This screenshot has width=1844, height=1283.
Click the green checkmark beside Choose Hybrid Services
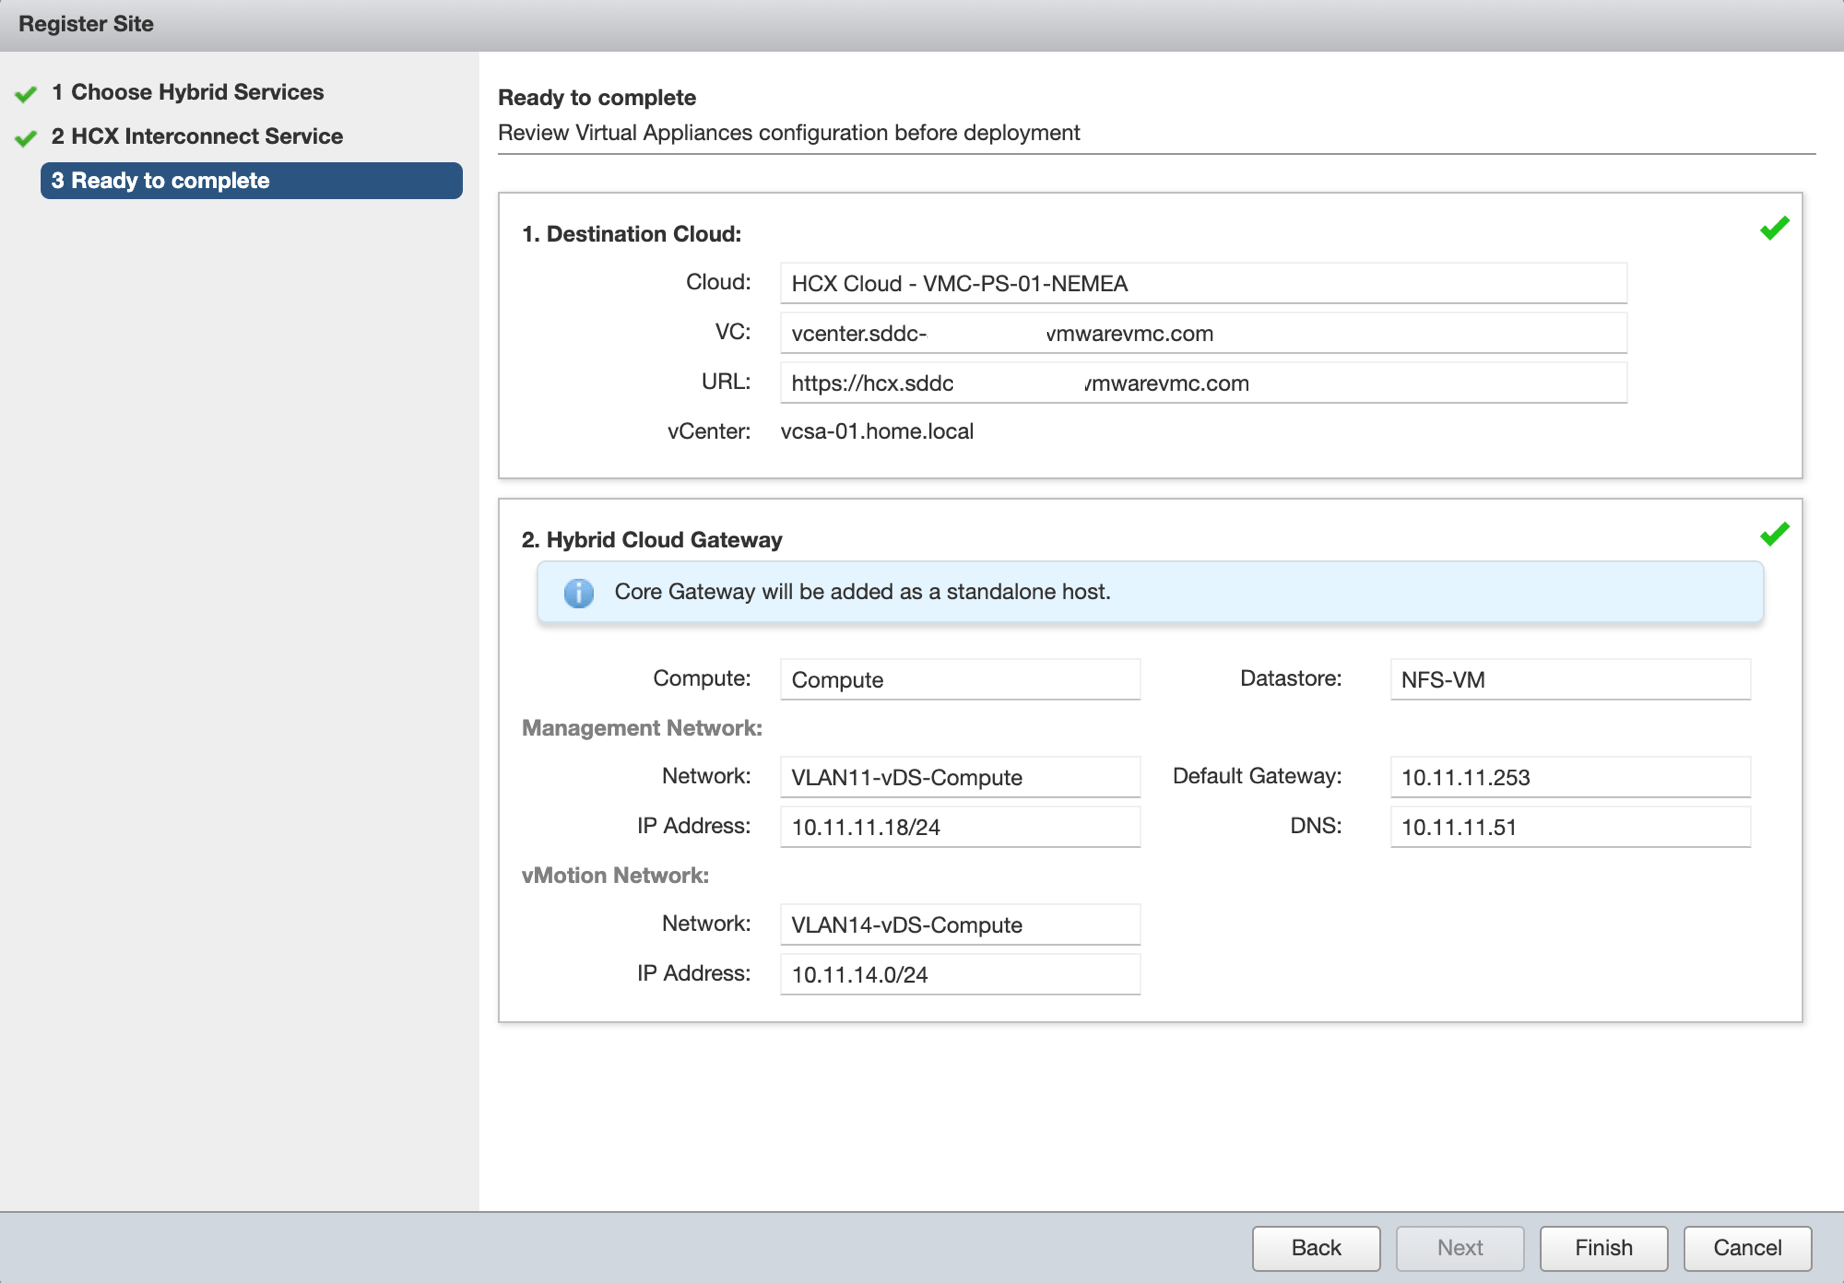coord(26,93)
